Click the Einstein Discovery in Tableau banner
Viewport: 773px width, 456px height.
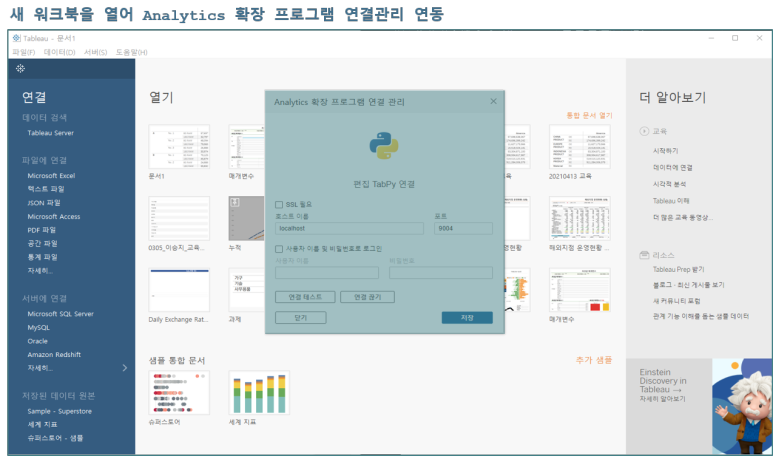pos(699,406)
